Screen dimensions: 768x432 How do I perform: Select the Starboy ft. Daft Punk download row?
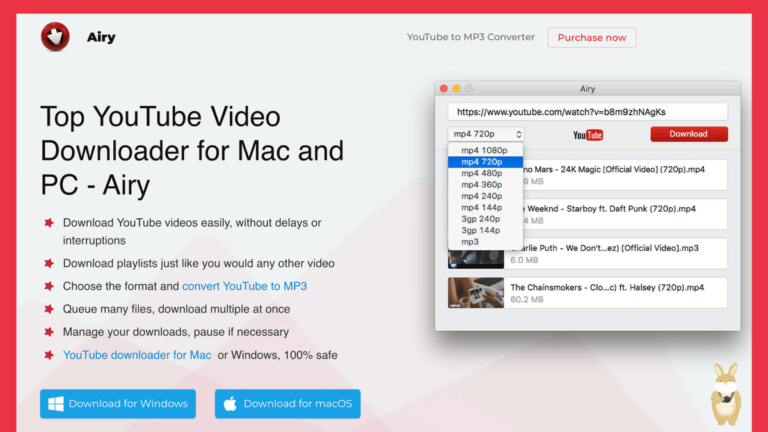pyautogui.click(x=625, y=214)
